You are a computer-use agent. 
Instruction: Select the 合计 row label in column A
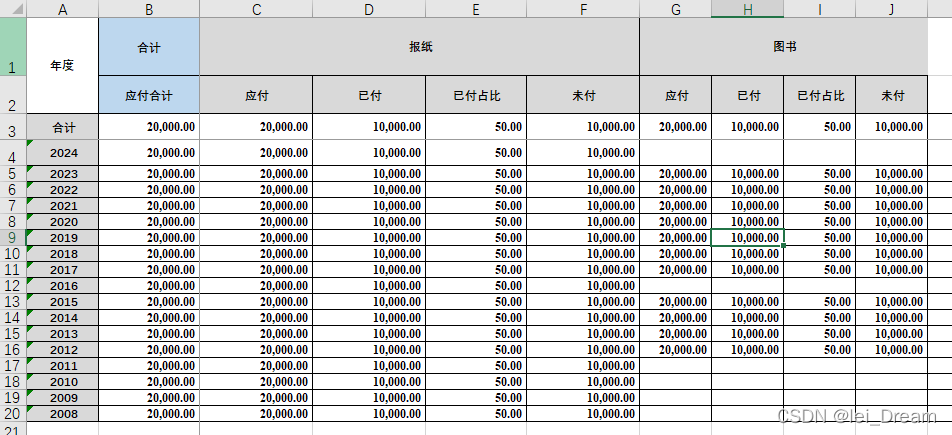63,127
